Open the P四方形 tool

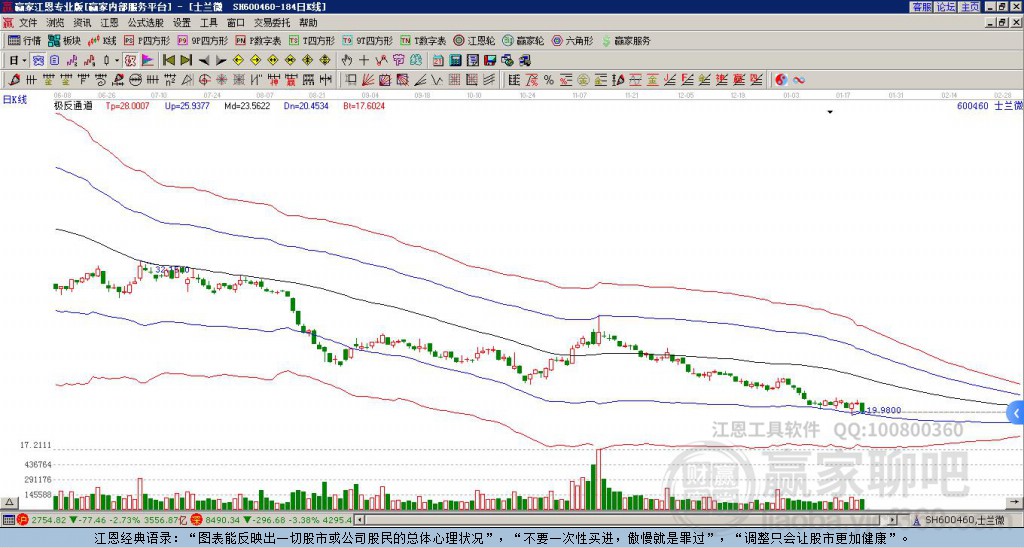point(147,40)
